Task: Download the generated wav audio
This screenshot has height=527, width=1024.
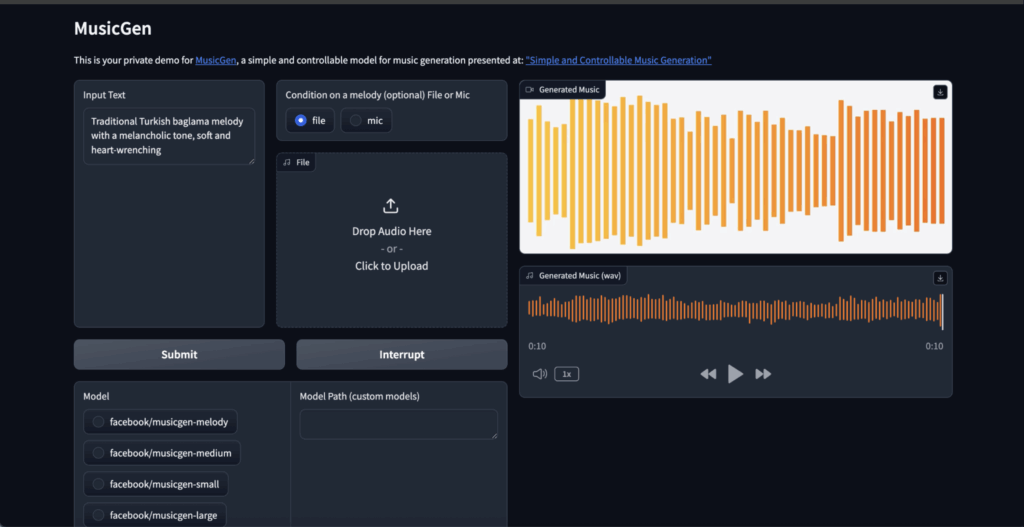Action: tap(940, 278)
